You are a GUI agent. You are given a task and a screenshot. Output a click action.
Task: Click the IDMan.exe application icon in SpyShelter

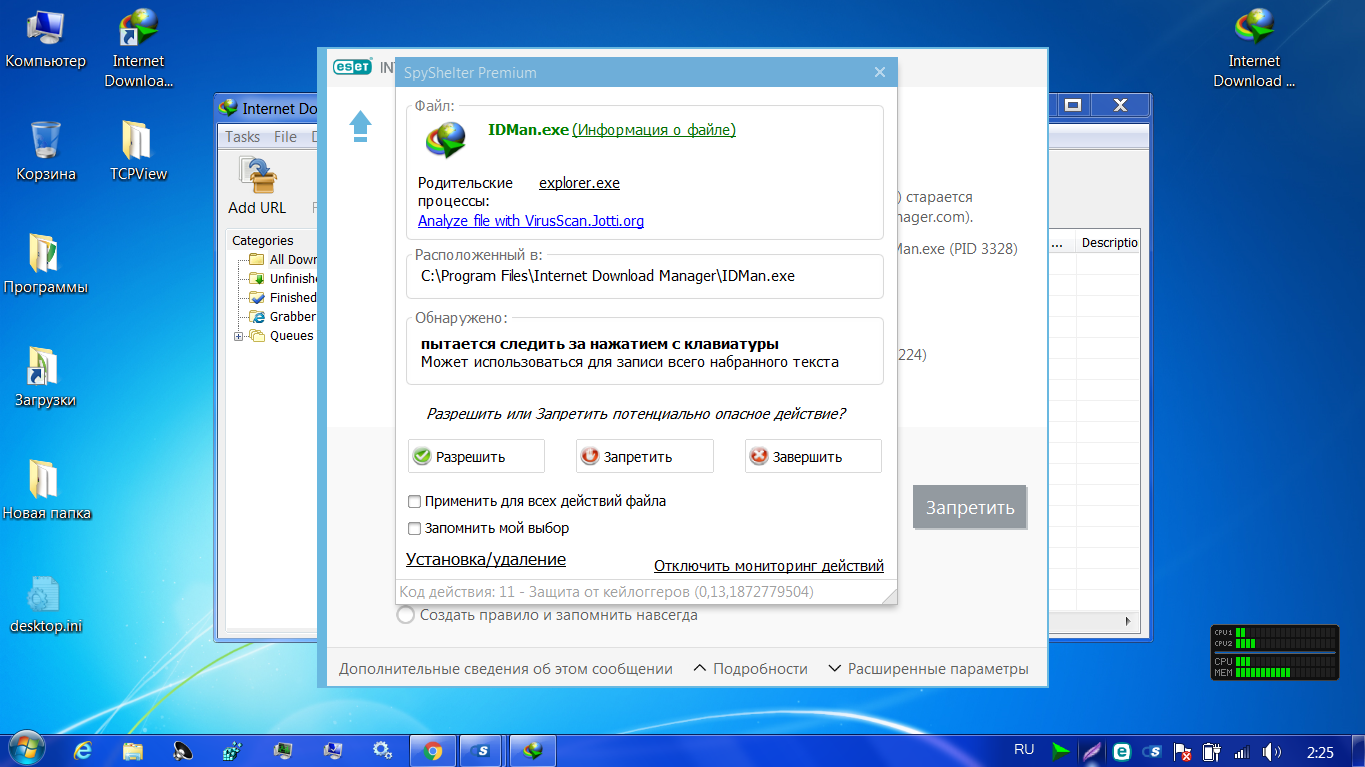(x=445, y=141)
